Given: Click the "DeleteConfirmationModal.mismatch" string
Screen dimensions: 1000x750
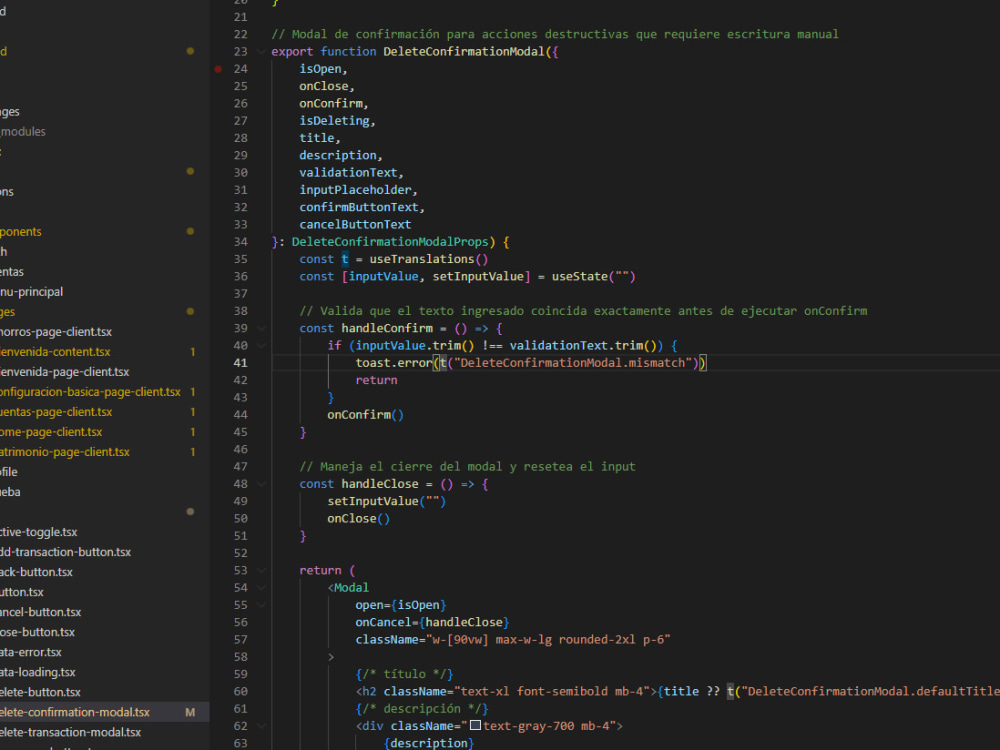Looking at the screenshot, I should click(x=572, y=363).
